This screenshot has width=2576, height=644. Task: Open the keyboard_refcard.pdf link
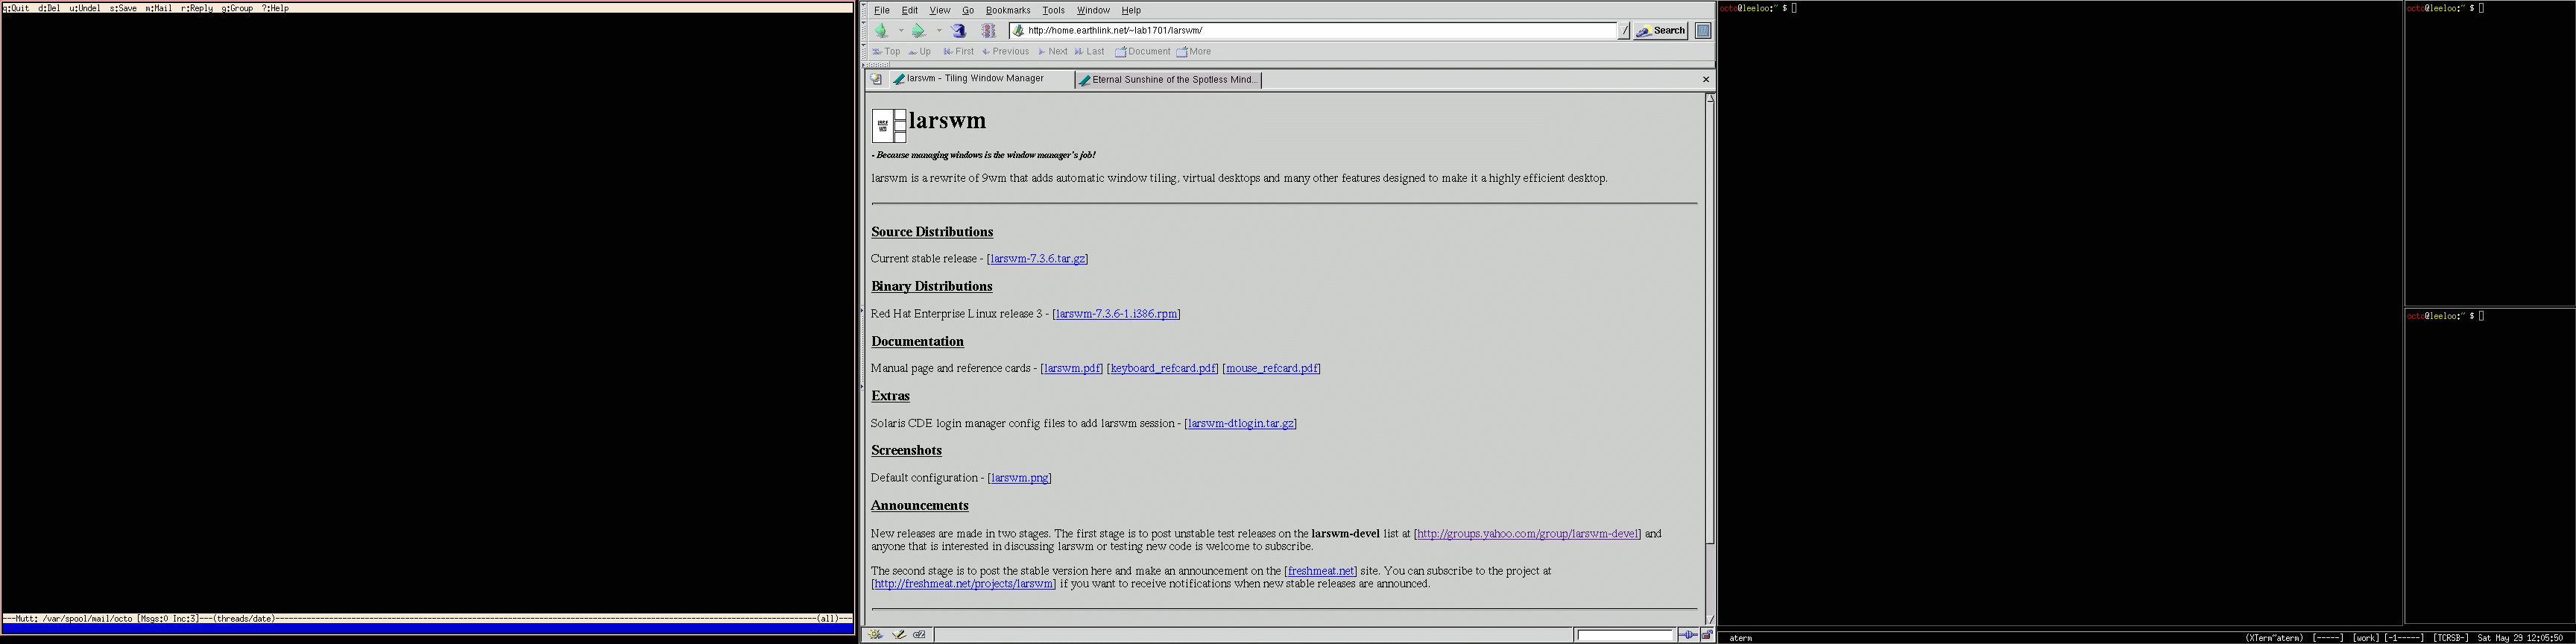pyautogui.click(x=1162, y=369)
